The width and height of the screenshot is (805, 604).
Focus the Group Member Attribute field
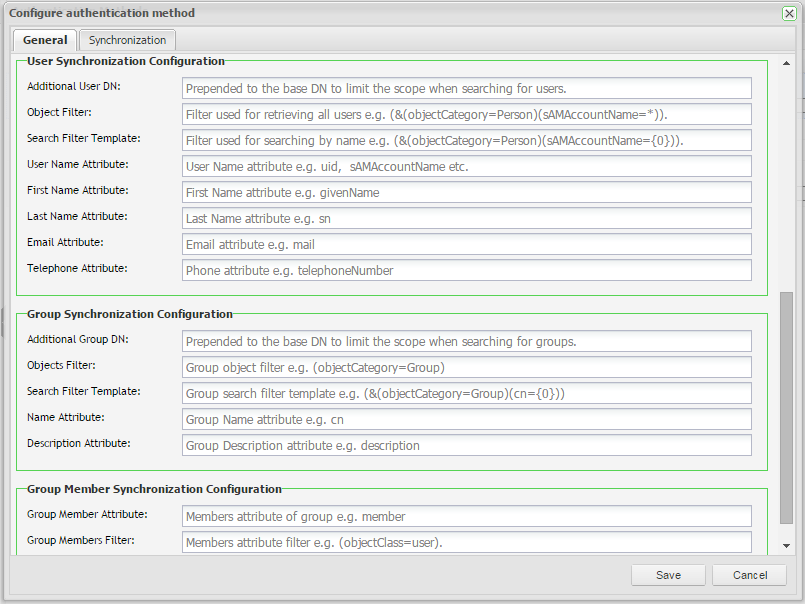[x=466, y=516]
